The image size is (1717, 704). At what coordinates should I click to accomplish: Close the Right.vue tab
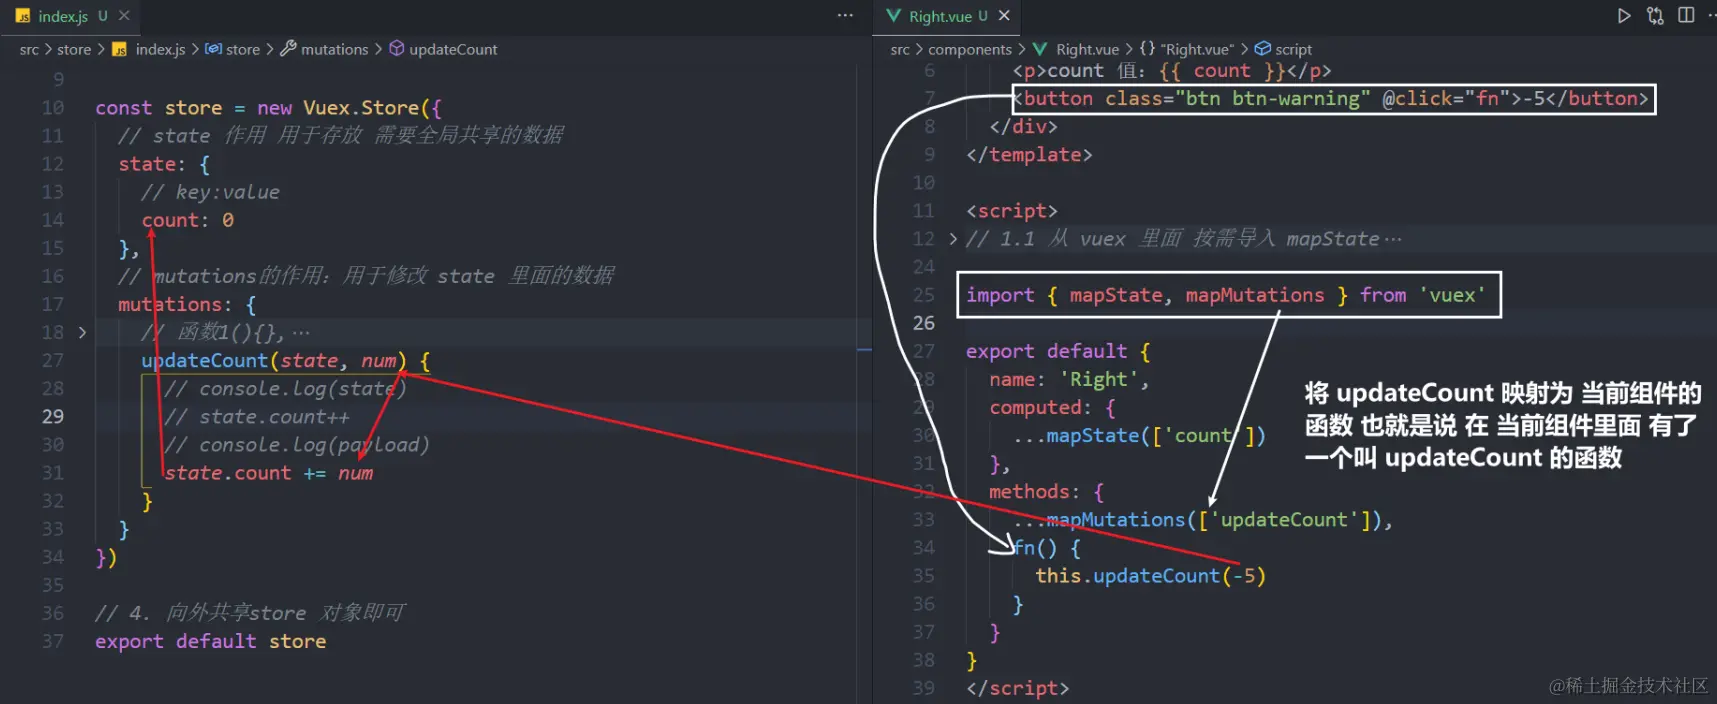tap(1004, 16)
